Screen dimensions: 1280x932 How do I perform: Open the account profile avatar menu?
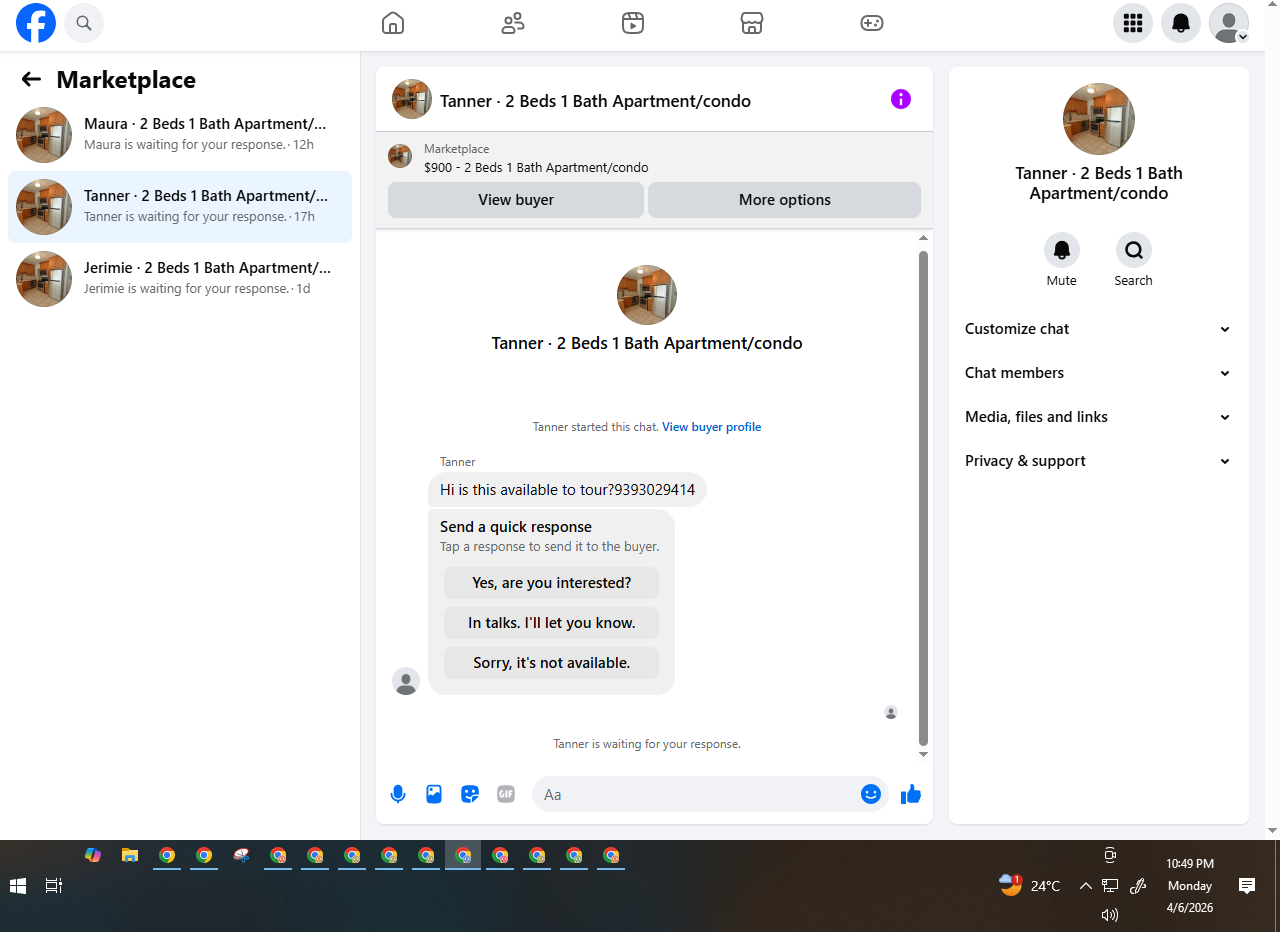[1229, 23]
